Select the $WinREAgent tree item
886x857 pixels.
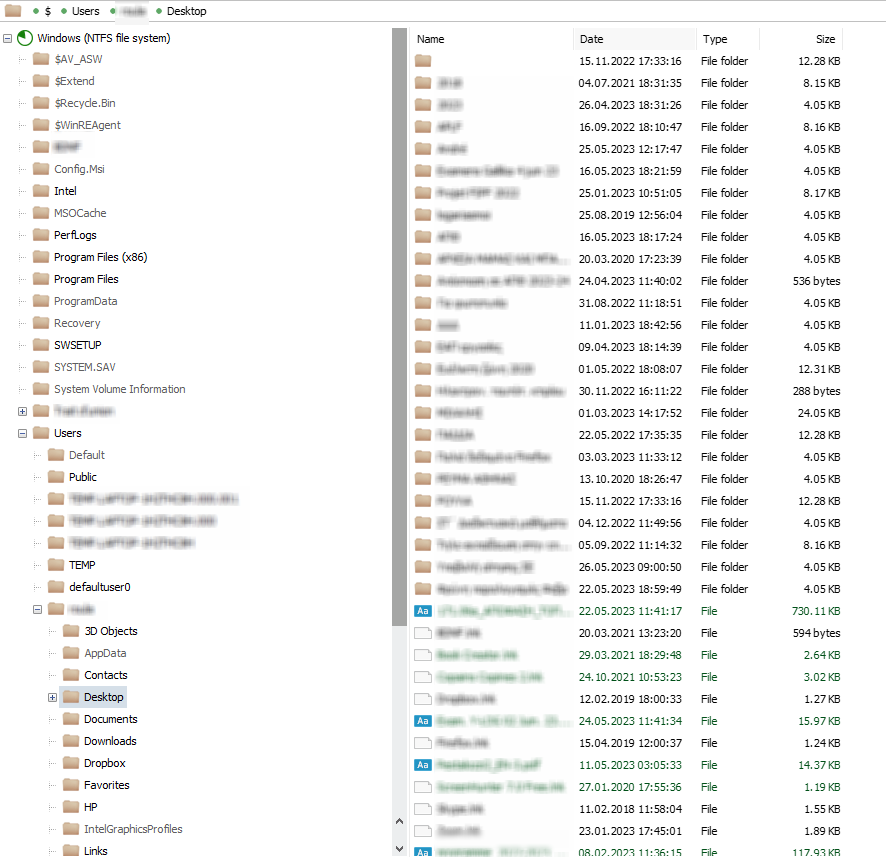tap(87, 125)
